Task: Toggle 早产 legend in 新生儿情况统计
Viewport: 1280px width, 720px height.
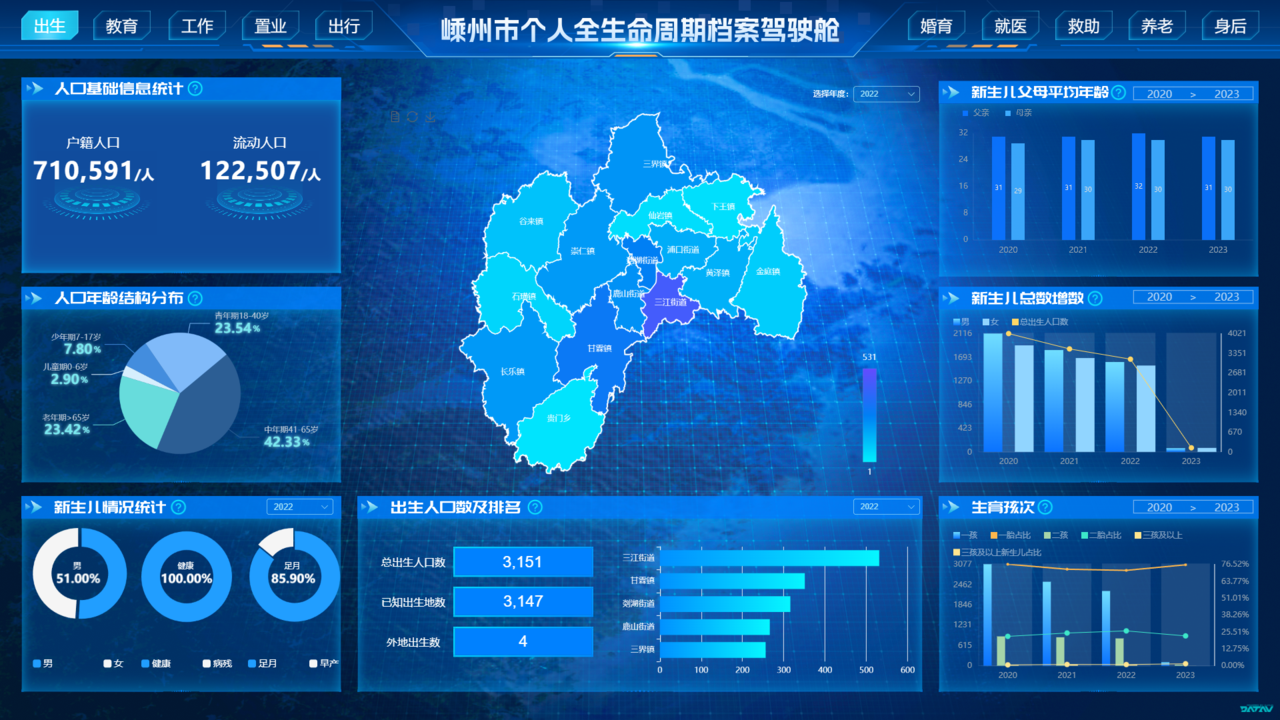Action: click(x=324, y=663)
